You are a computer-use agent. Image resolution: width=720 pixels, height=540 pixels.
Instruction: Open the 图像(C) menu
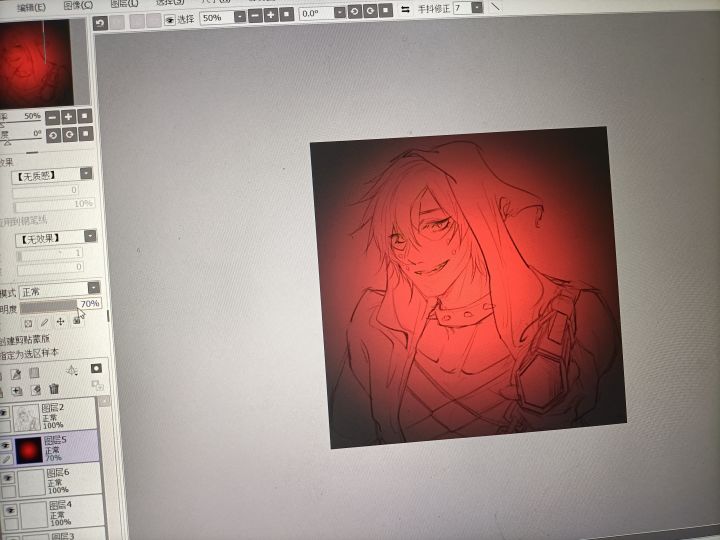click(78, 6)
